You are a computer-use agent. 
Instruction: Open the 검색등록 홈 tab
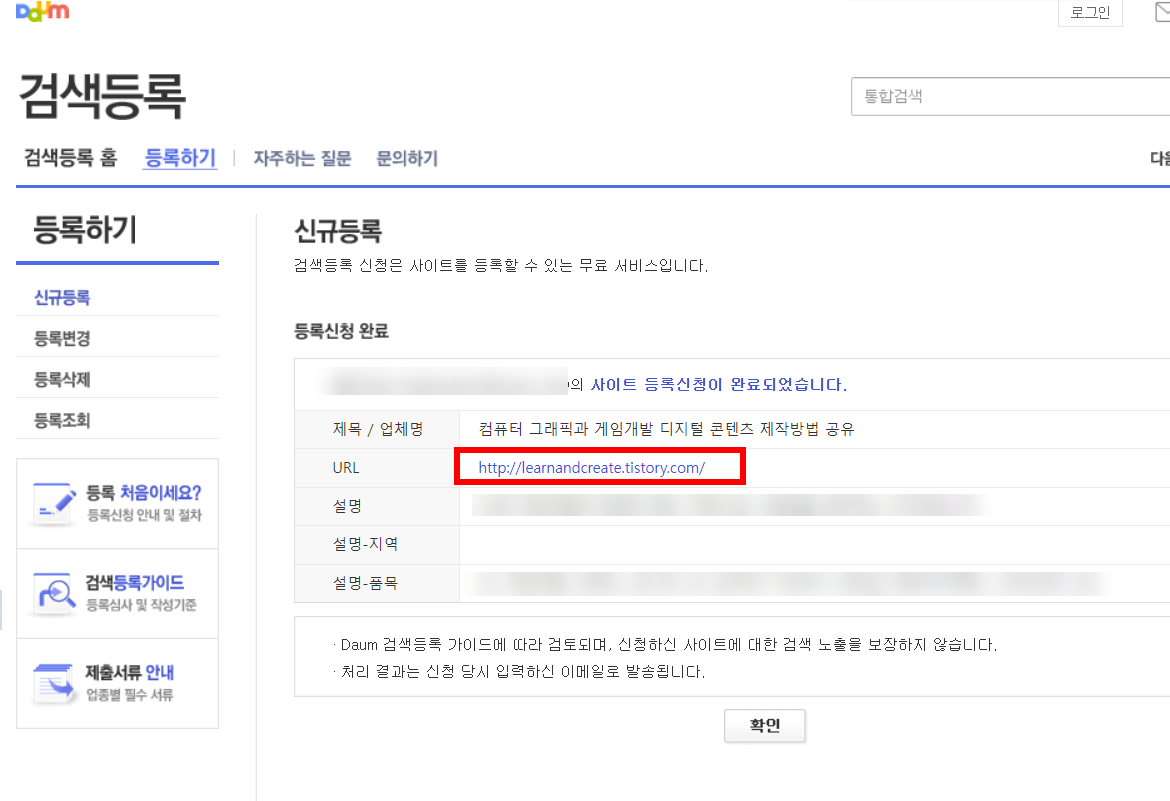pos(71,158)
